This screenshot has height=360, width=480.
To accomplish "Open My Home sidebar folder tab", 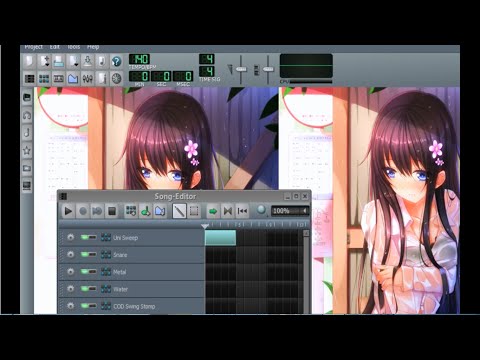I will coord(27,168).
